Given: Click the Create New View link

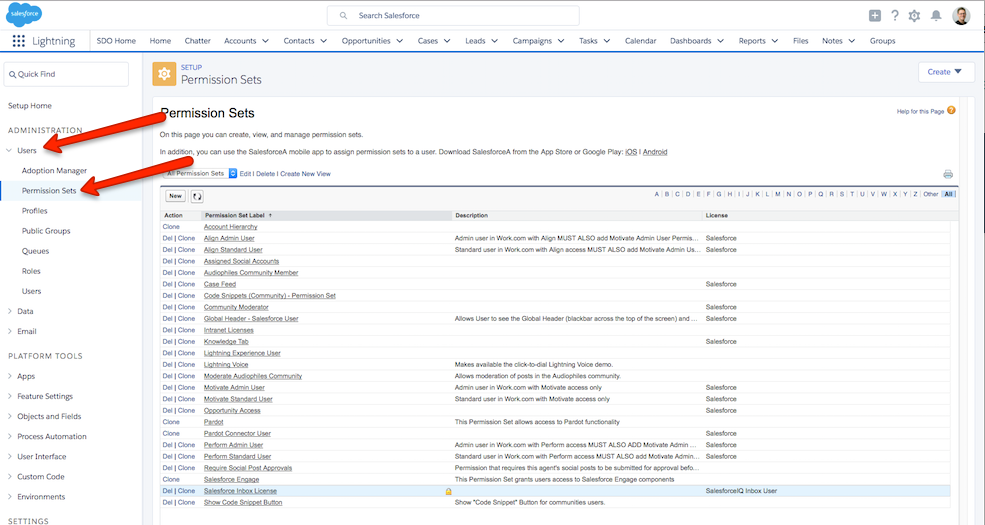Looking at the screenshot, I should [305, 174].
